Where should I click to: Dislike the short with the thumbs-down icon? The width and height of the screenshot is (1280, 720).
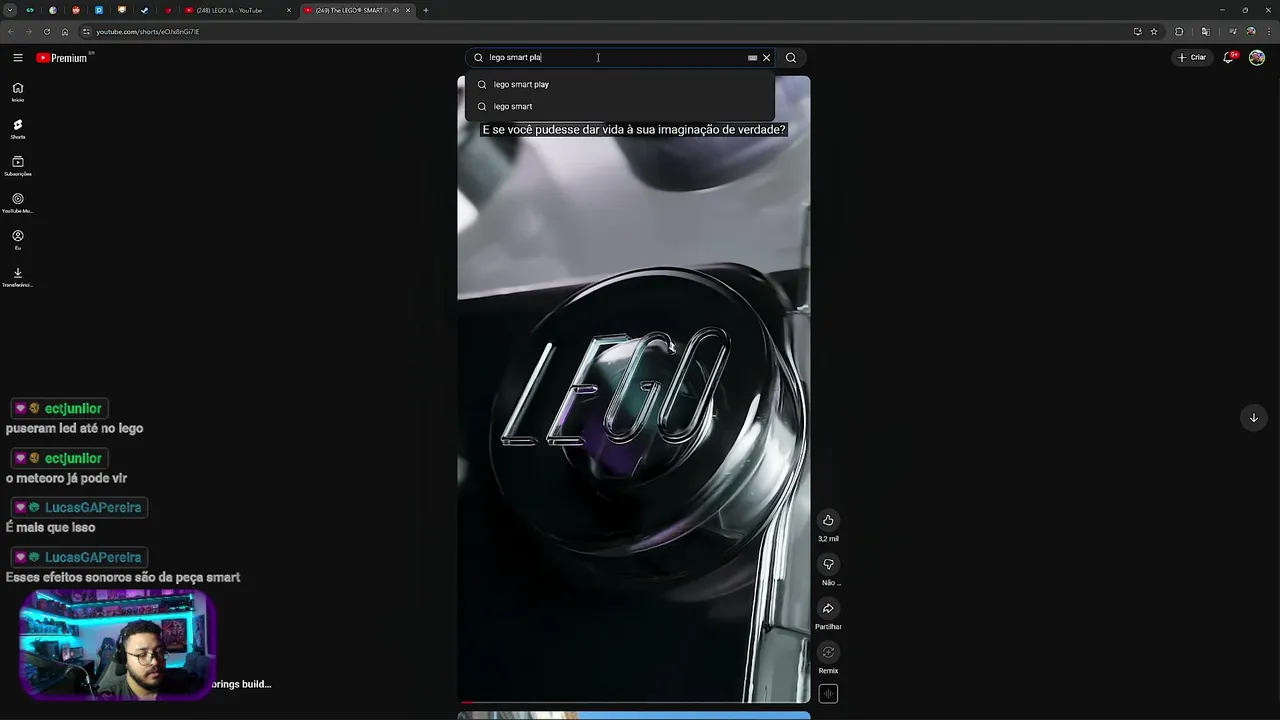click(828, 564)
